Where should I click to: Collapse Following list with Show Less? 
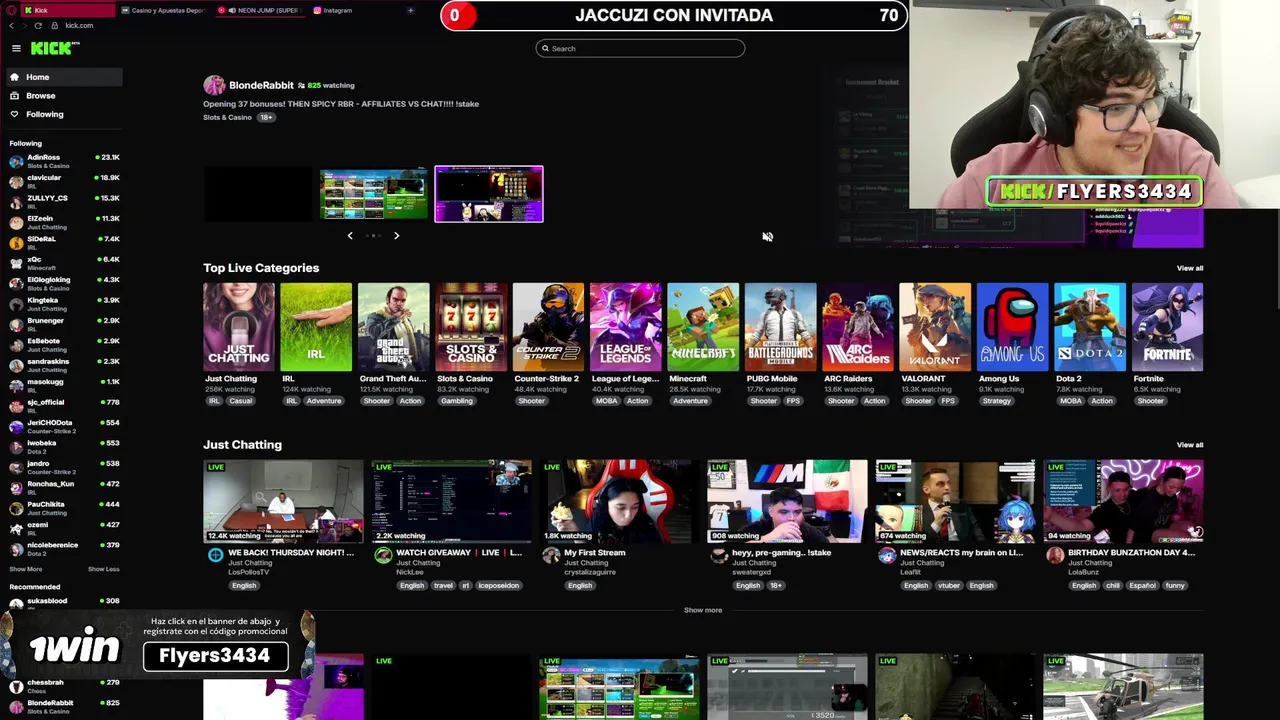(104, 569)
